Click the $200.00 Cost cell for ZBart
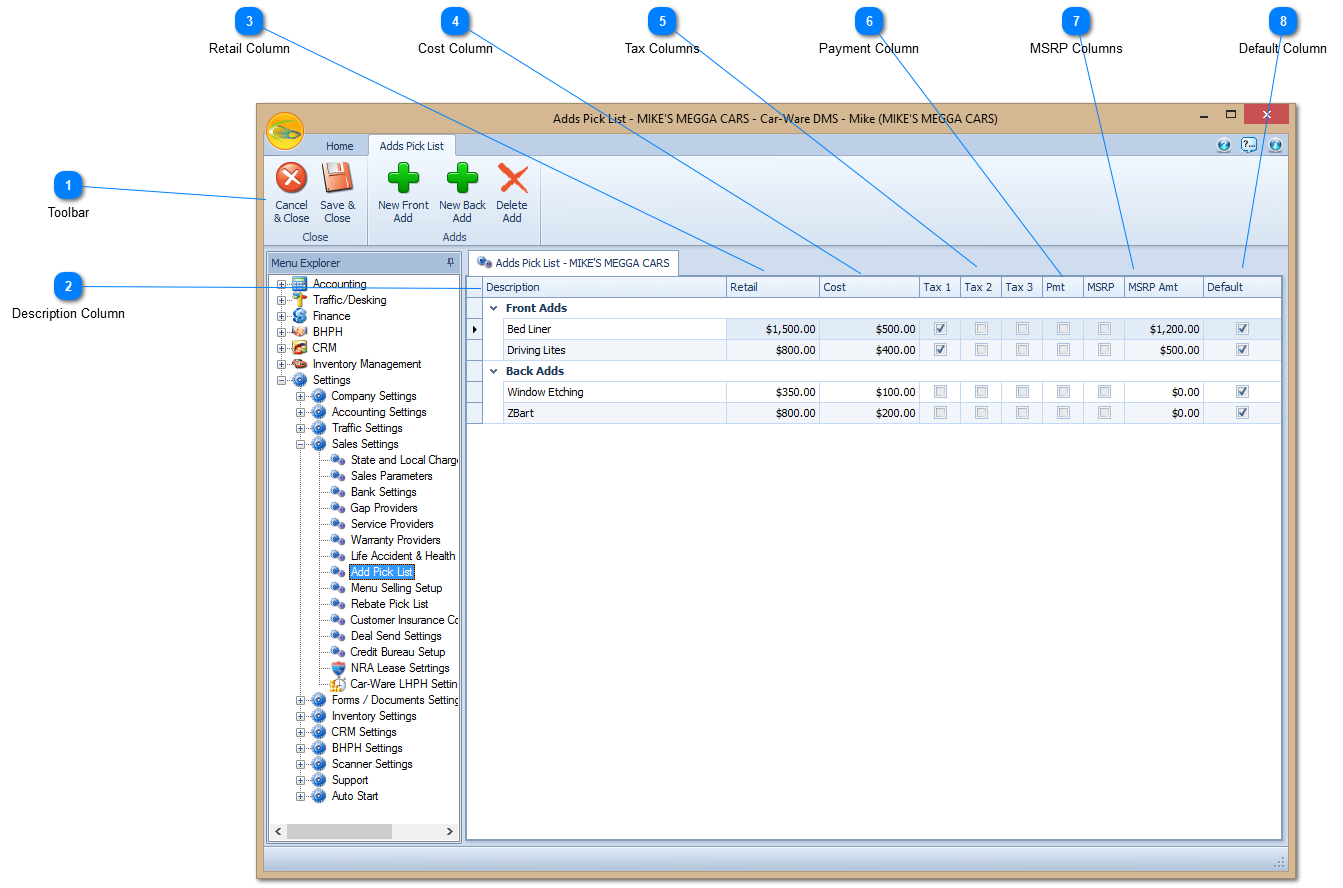Screen dimensions: 1343x888 pos(870,412)
